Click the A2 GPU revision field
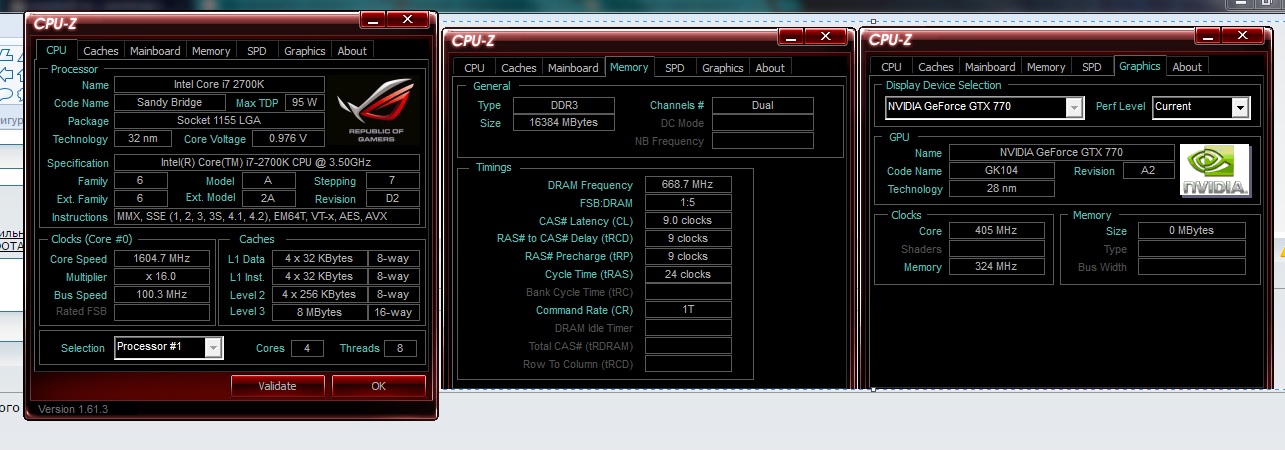 1150,170
